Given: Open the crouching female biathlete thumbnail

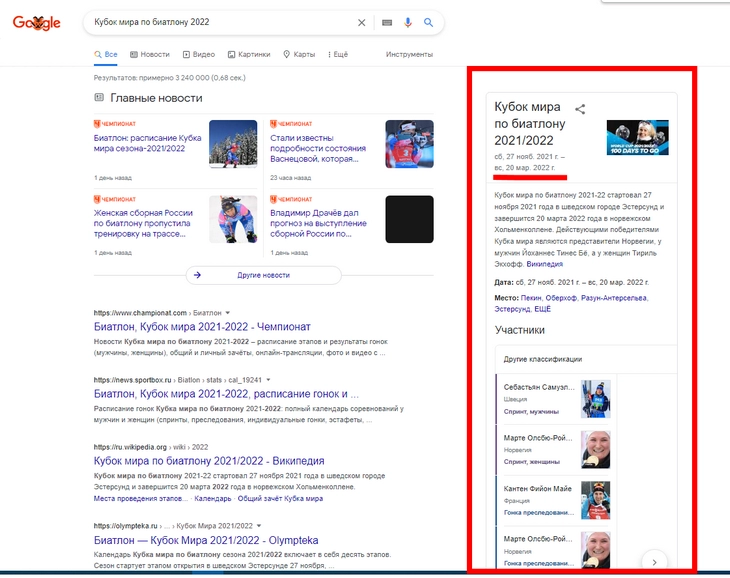Looking at the screenshot, I should (x=233, y=219).
